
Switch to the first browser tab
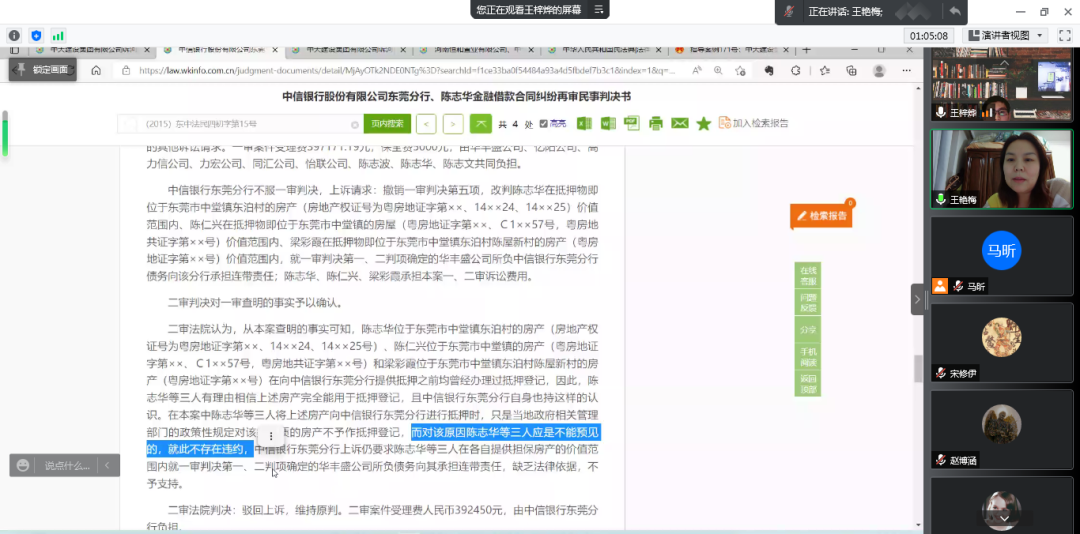pos(92,49)
